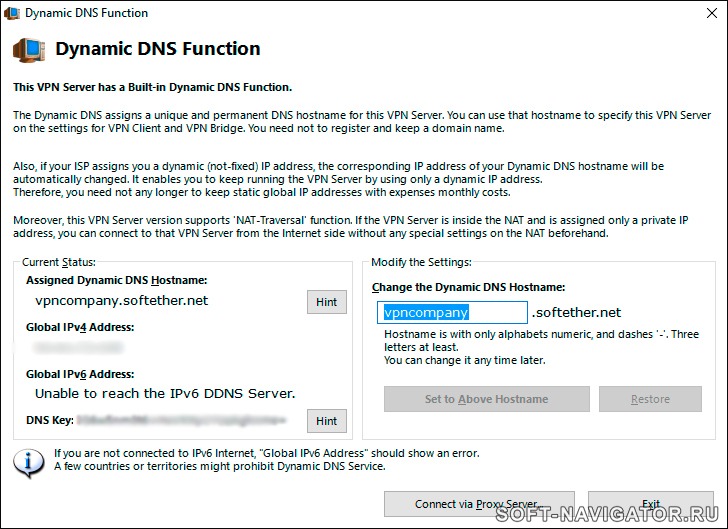Click the Restore button
The width and height of the screenshot is (728, 529).
tap(650, 399)
